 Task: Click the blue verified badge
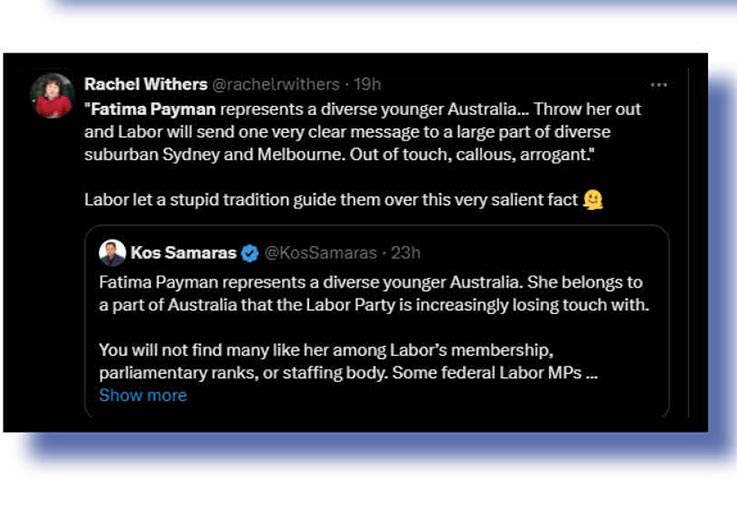(250, 253)
